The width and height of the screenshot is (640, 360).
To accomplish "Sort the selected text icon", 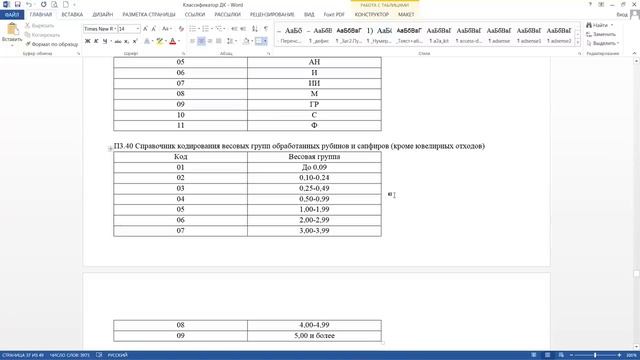I will pyautogui.click(x=255, y=29).
